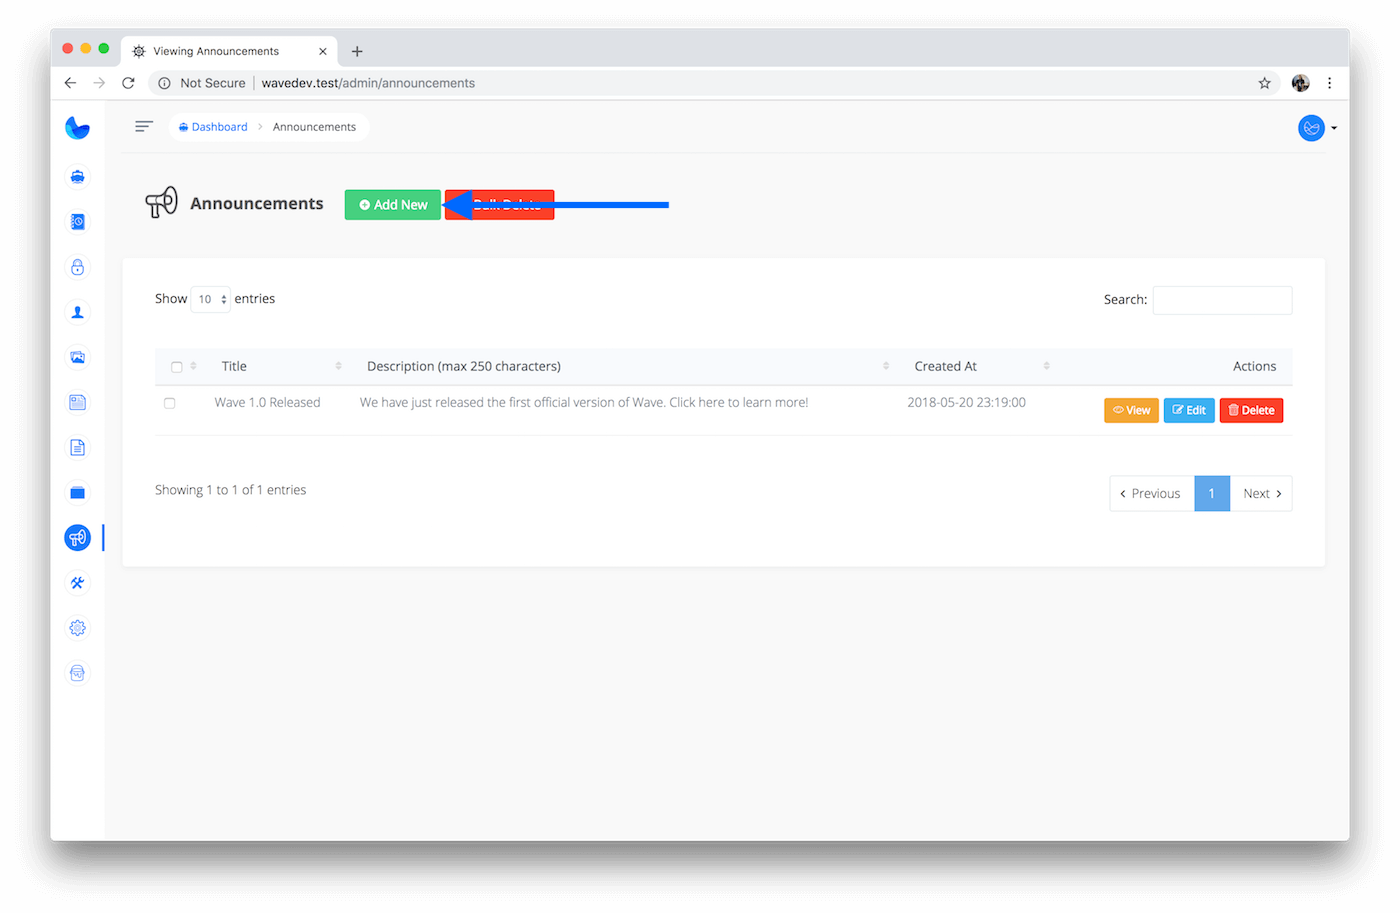Tick the select-all checkbox in table header
Image resolution: width=1400 pixels, height=913 pixels.
(177, 367)
